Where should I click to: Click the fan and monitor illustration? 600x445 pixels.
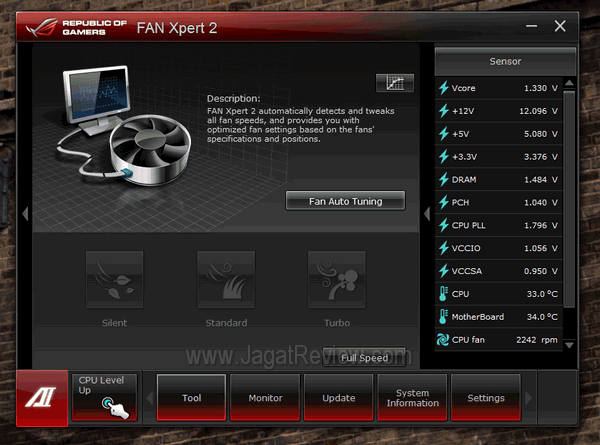(x=124, y=126)
